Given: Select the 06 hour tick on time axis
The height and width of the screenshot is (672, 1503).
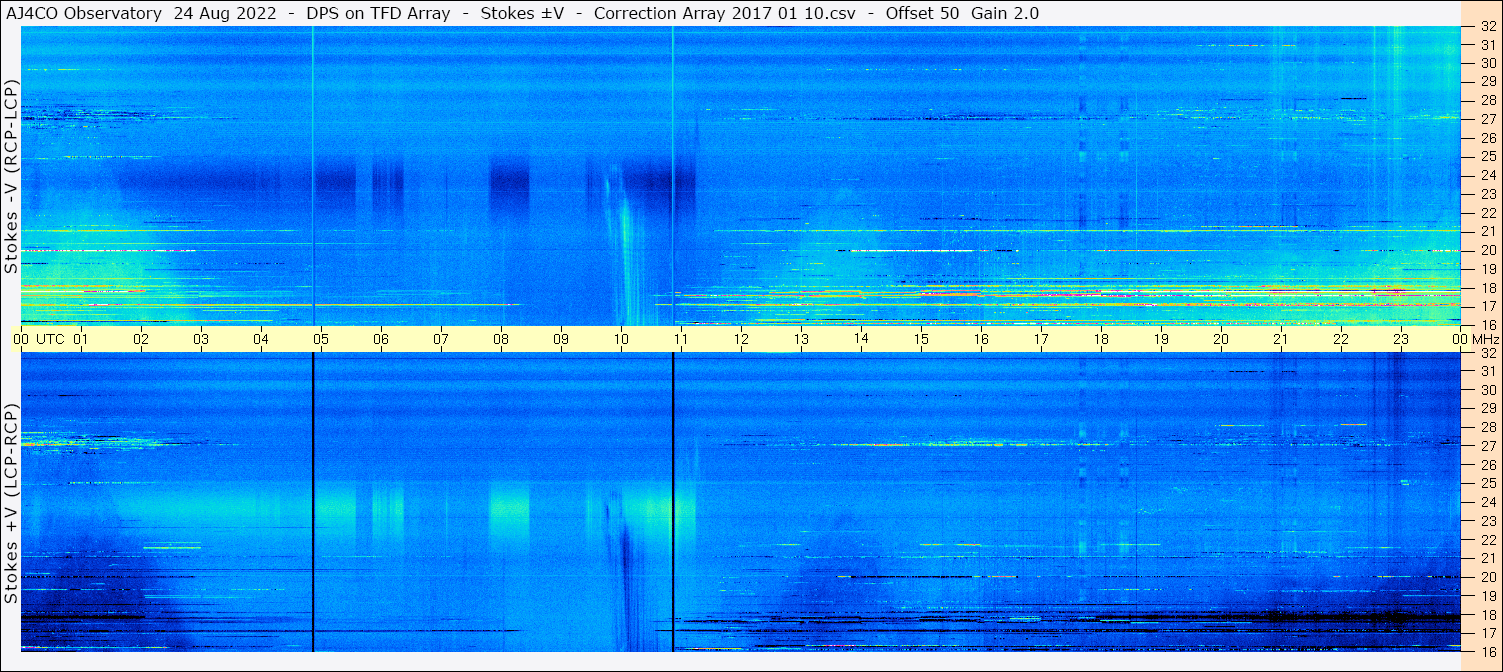Looking at the screenshot, I should (381, 339).
